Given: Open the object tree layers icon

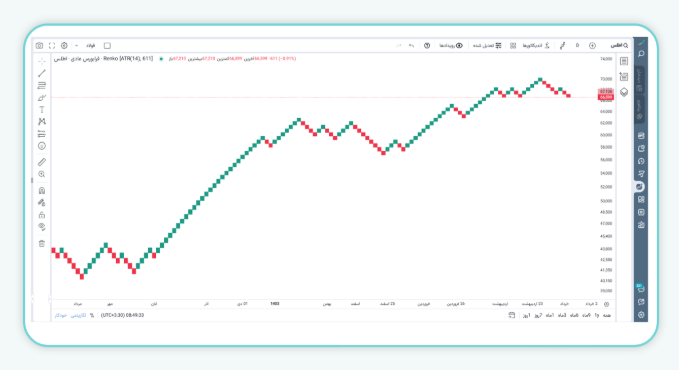Looking at the screenshot, I should pyautogui.click(x=624, y=92).
